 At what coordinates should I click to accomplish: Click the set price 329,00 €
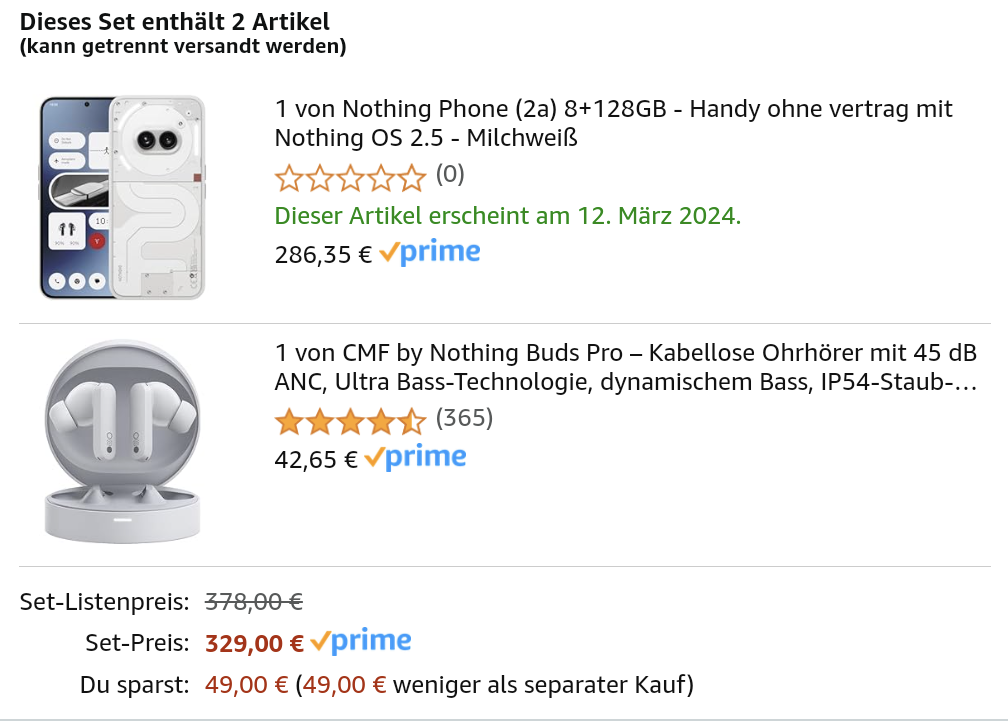coord(254,644)
